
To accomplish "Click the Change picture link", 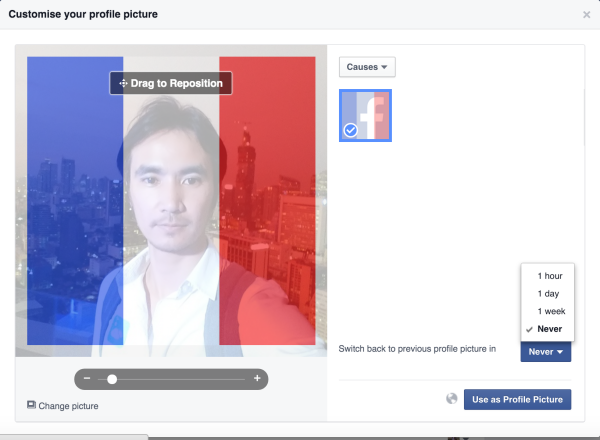I will pyautogui.click(x=63, y=406).
